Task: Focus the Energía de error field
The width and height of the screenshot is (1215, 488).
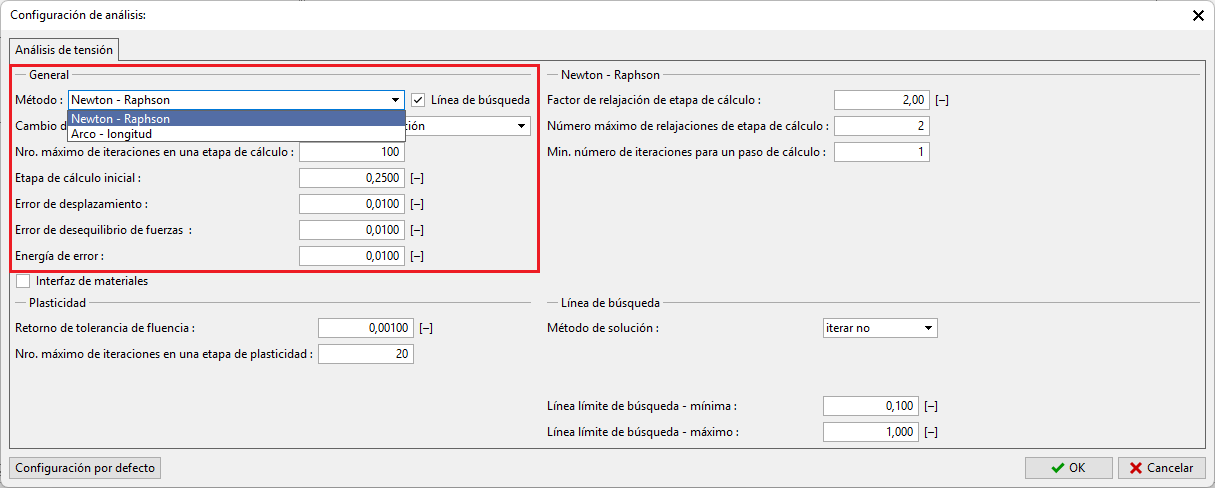Action: pyautogui.click(x=351, y=256)
